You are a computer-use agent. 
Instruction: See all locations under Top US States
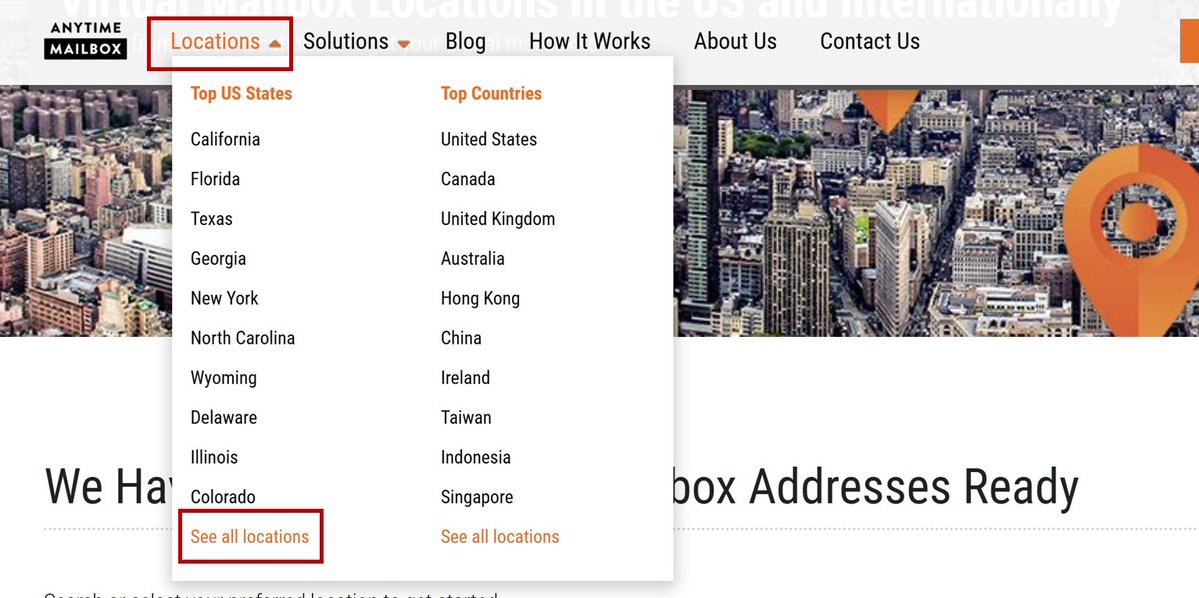249,537
